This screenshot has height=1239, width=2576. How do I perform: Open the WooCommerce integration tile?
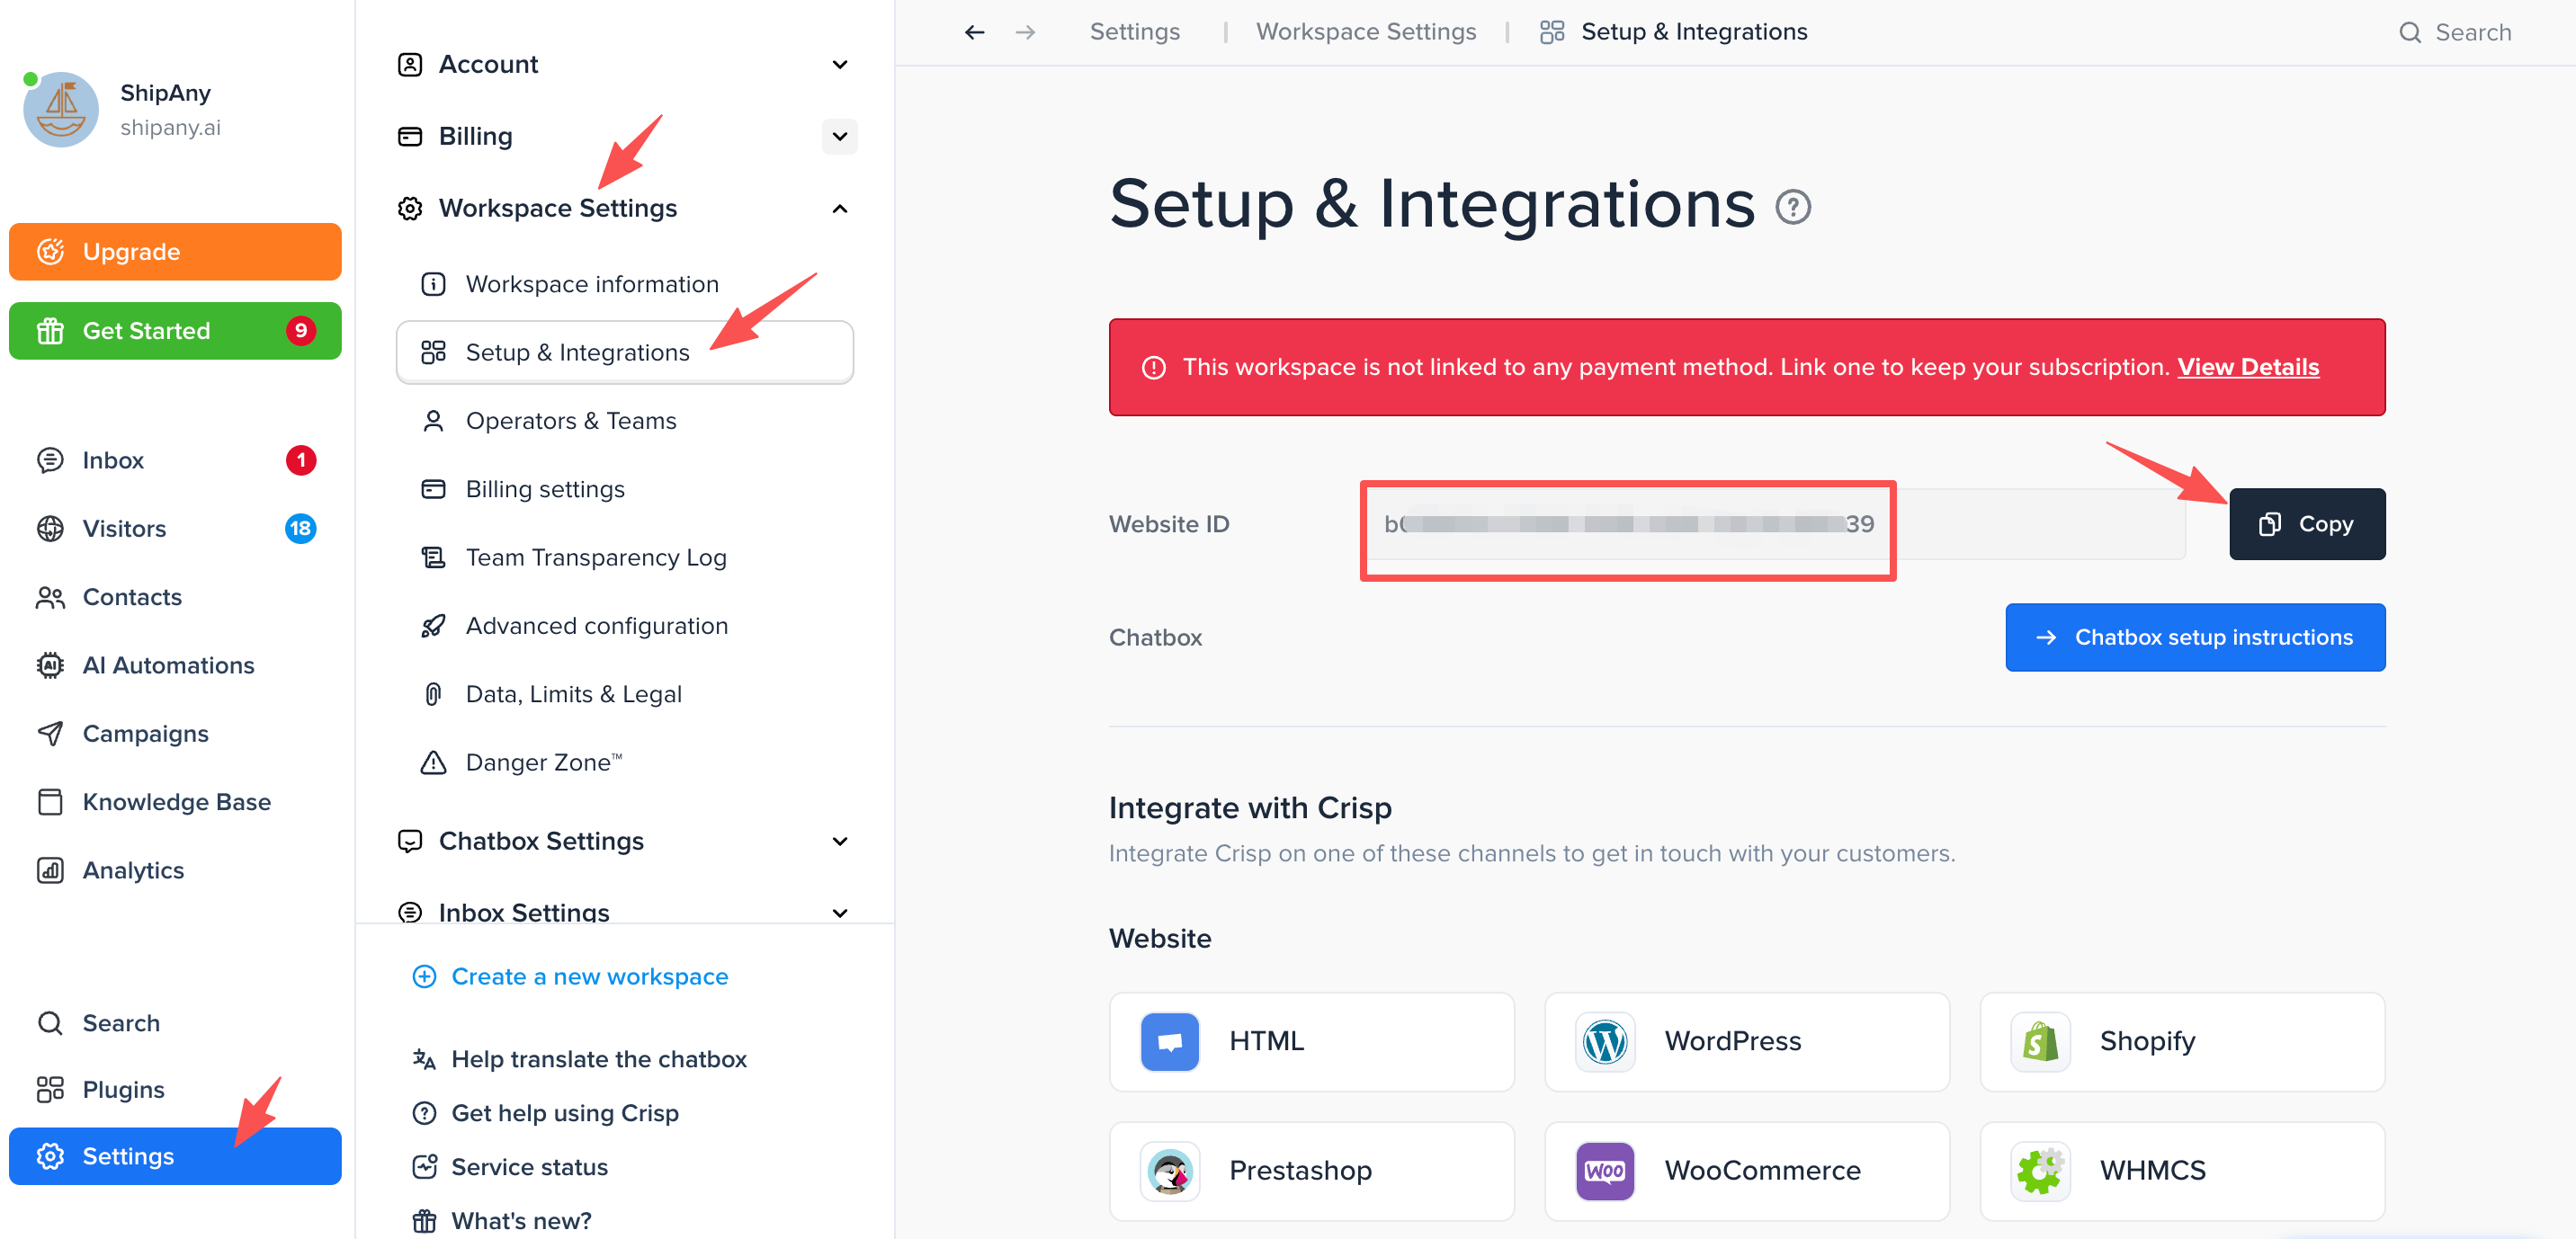pos(1746,1170)
